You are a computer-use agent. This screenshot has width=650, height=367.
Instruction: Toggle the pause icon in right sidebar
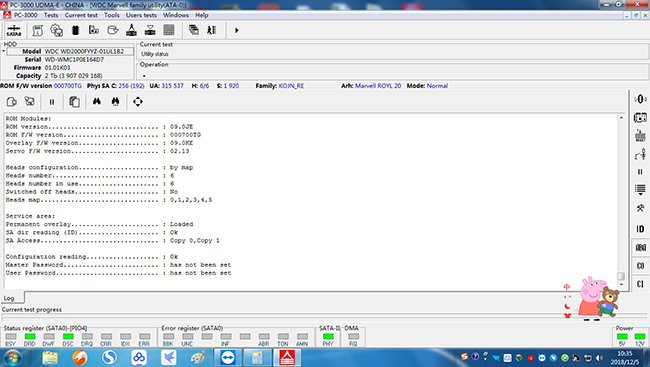click(640, 172)
